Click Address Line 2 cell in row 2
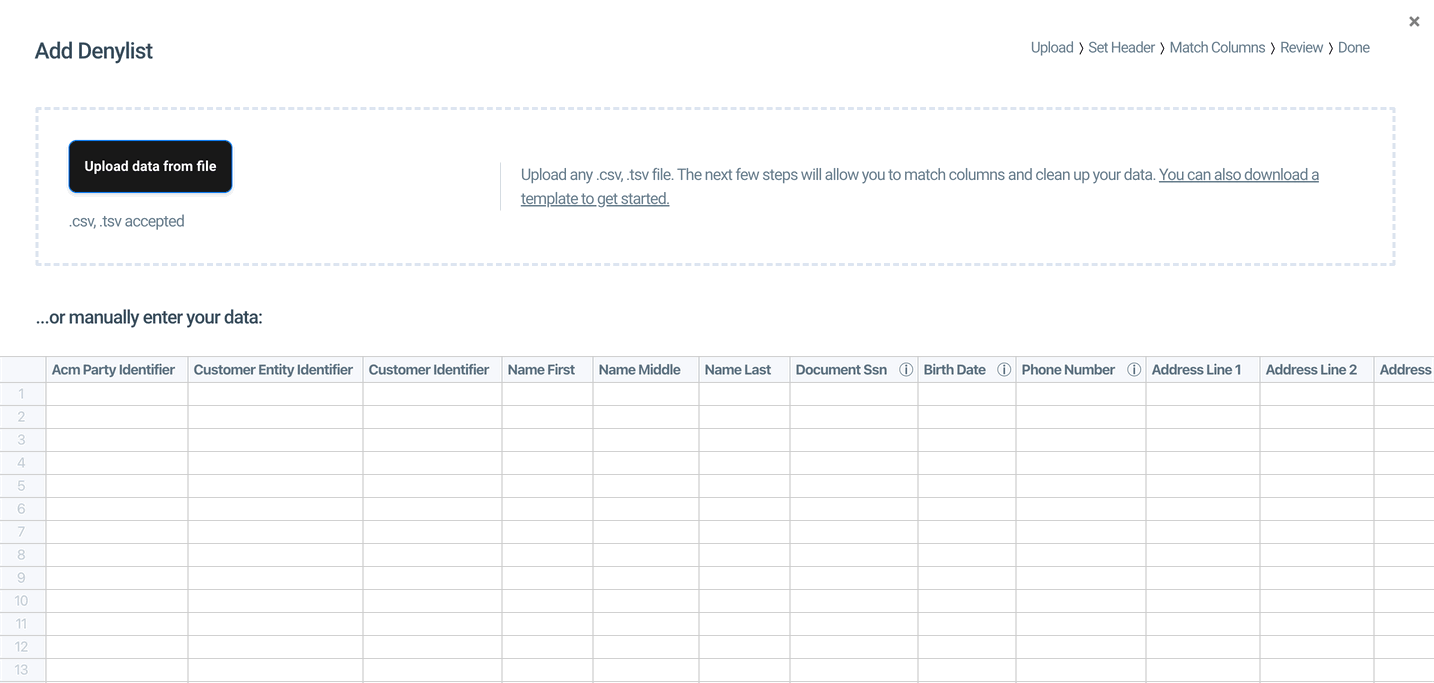1434x683 pixels. 1317,417
